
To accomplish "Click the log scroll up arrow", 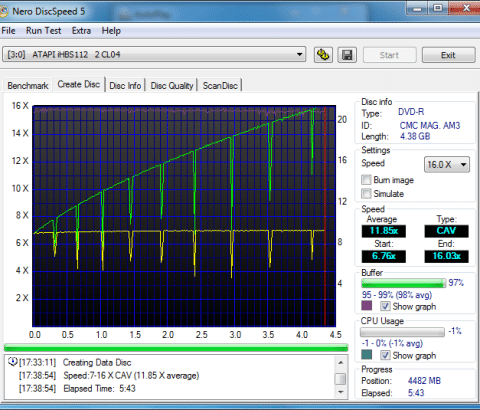I will [x=340, y=362].
